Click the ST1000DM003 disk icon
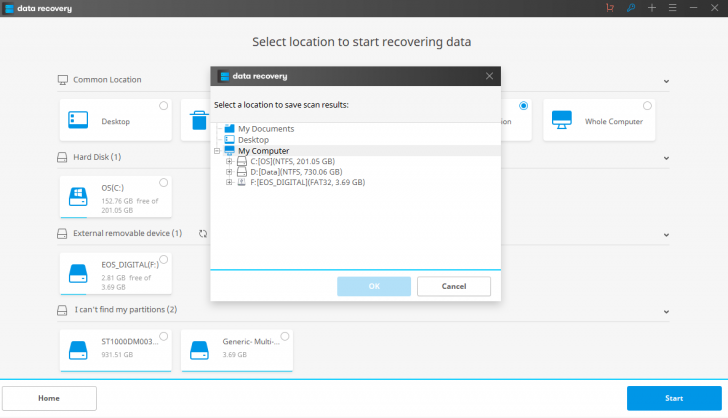The image size is (728, 418). click(x=78, y=350)
